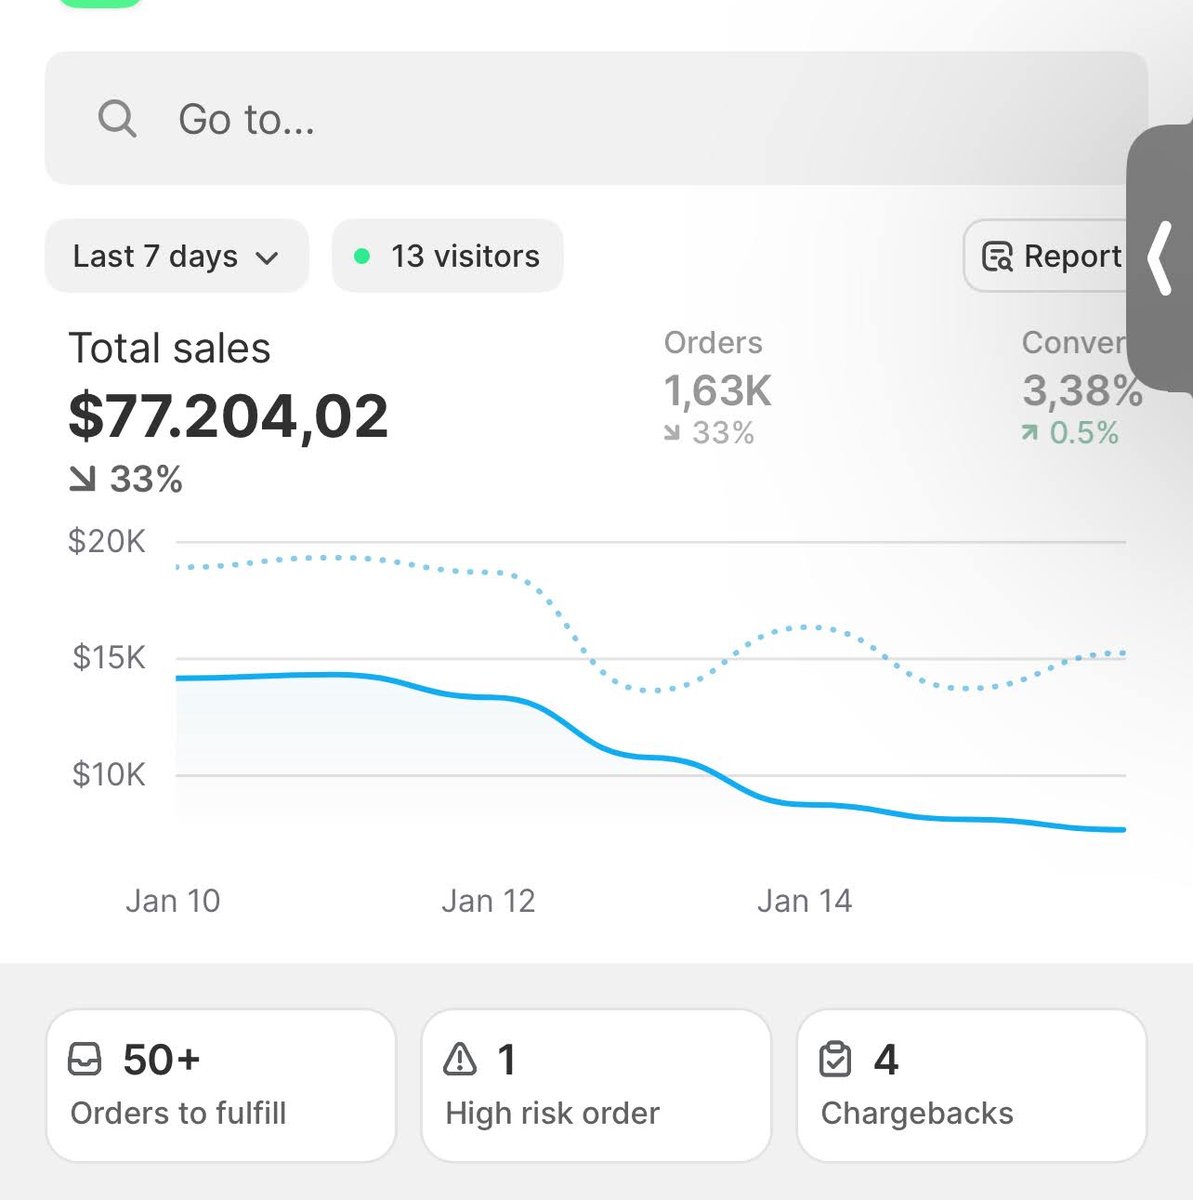The width and height of the screenshot is (1193, 1200).
Task: Click the Jan 12 date label
Action: [x=489, y=901]
